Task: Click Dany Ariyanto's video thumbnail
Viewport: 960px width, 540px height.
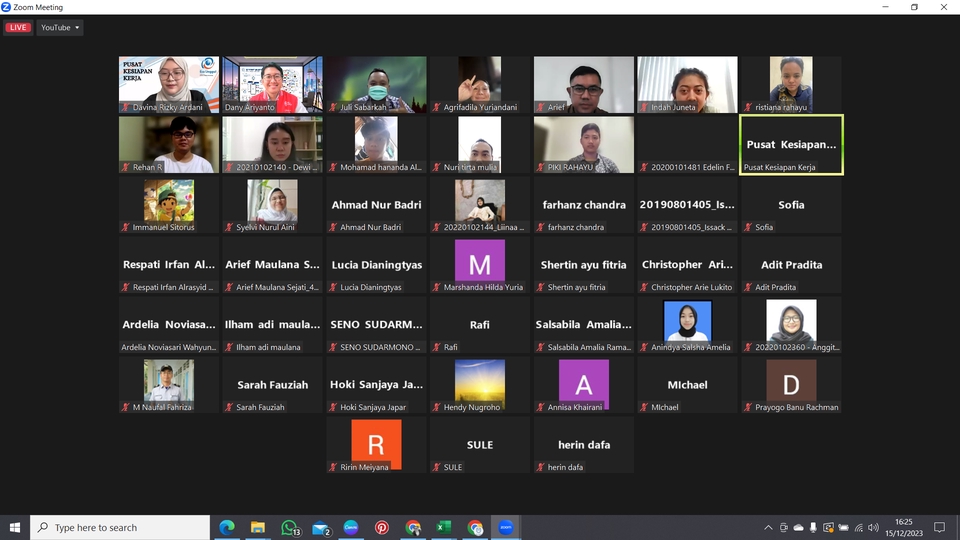Action: pyautogui.click(x=272, y=84)
